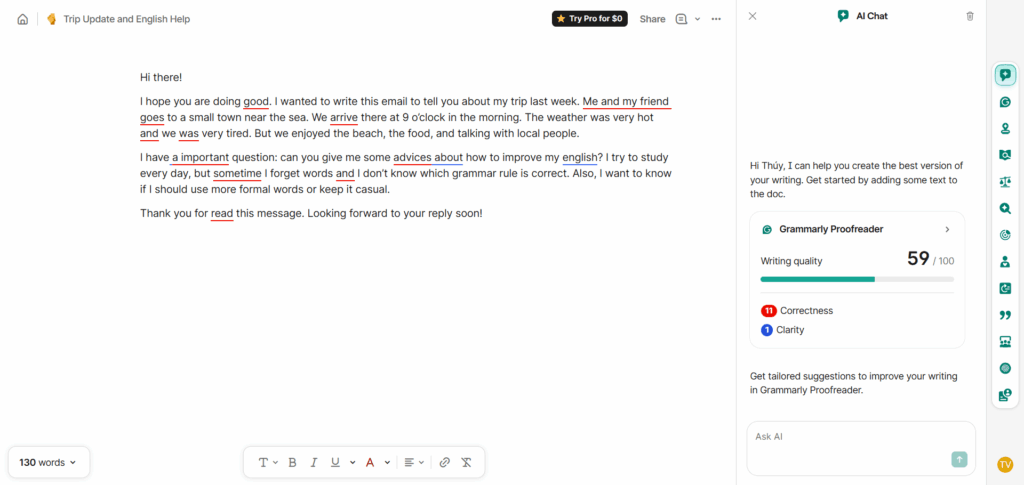
Task: Toggle underline formatting
Action: 335,462
